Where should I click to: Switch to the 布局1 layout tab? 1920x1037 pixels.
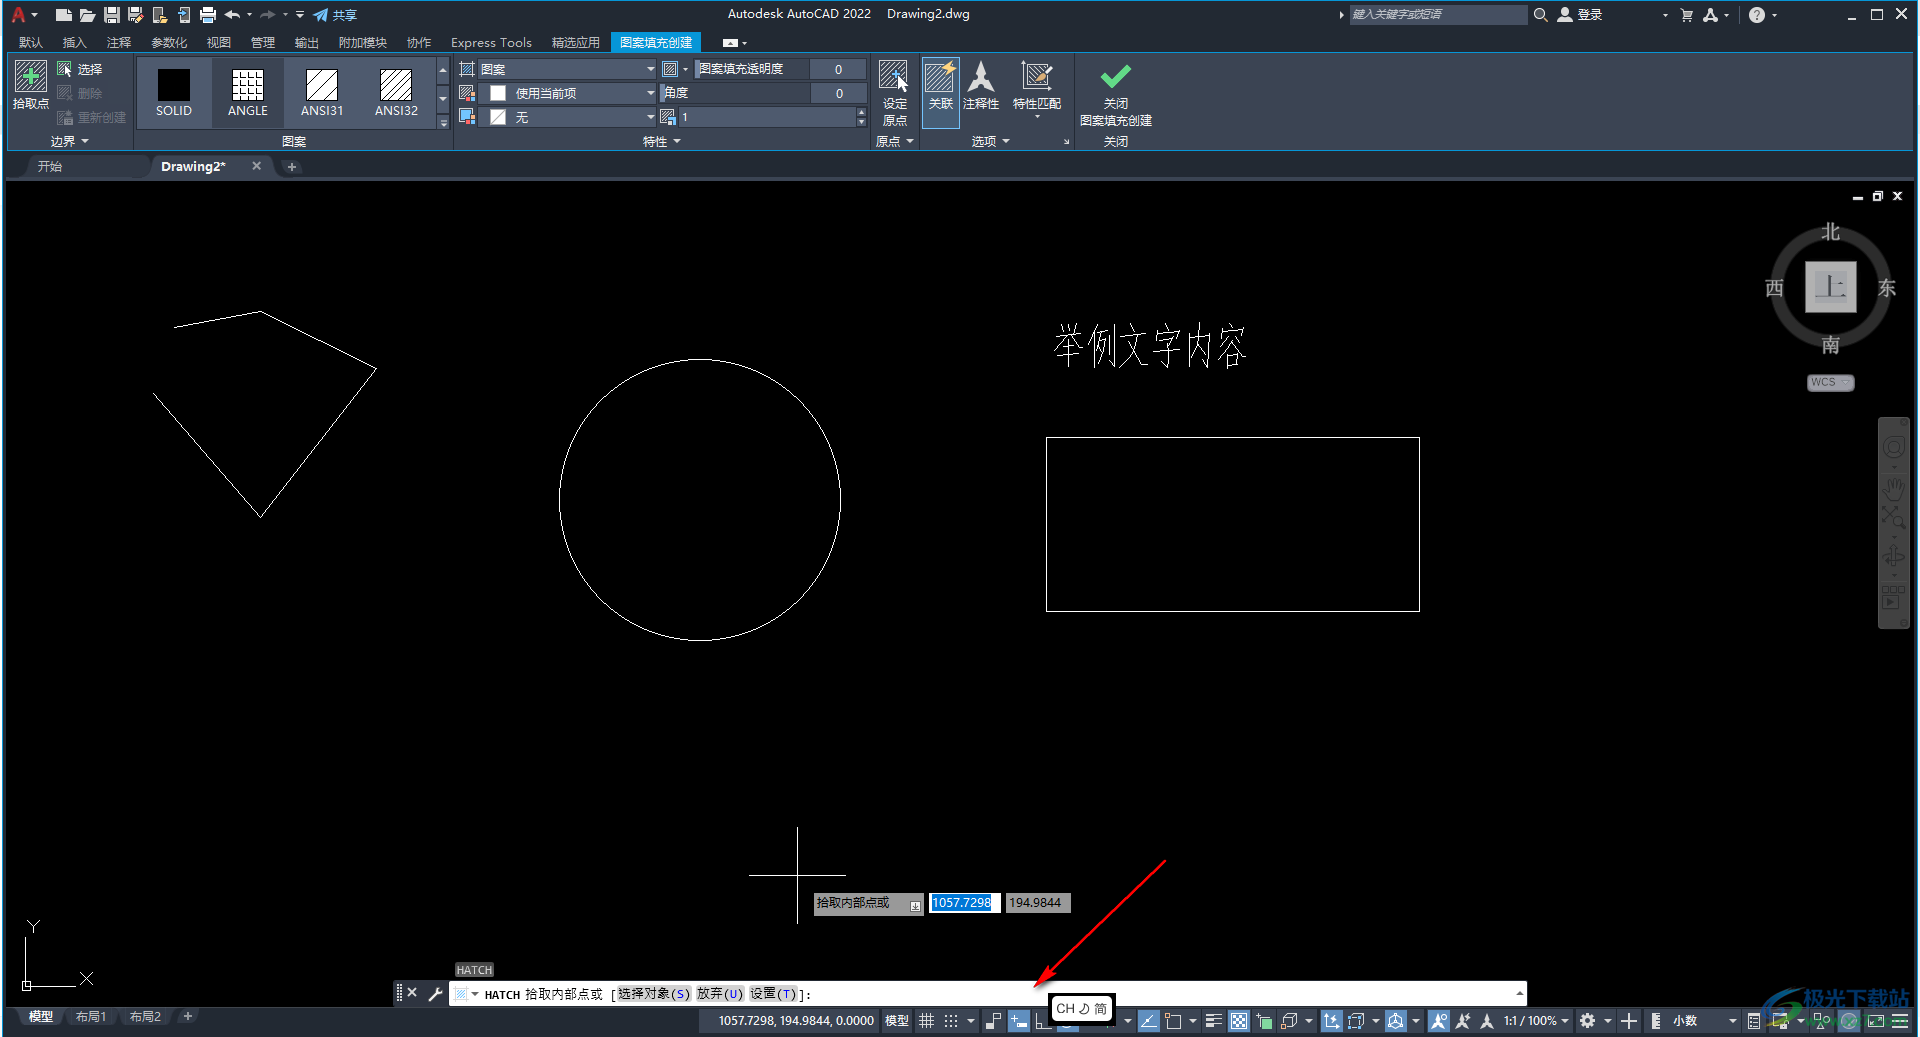91,1017
